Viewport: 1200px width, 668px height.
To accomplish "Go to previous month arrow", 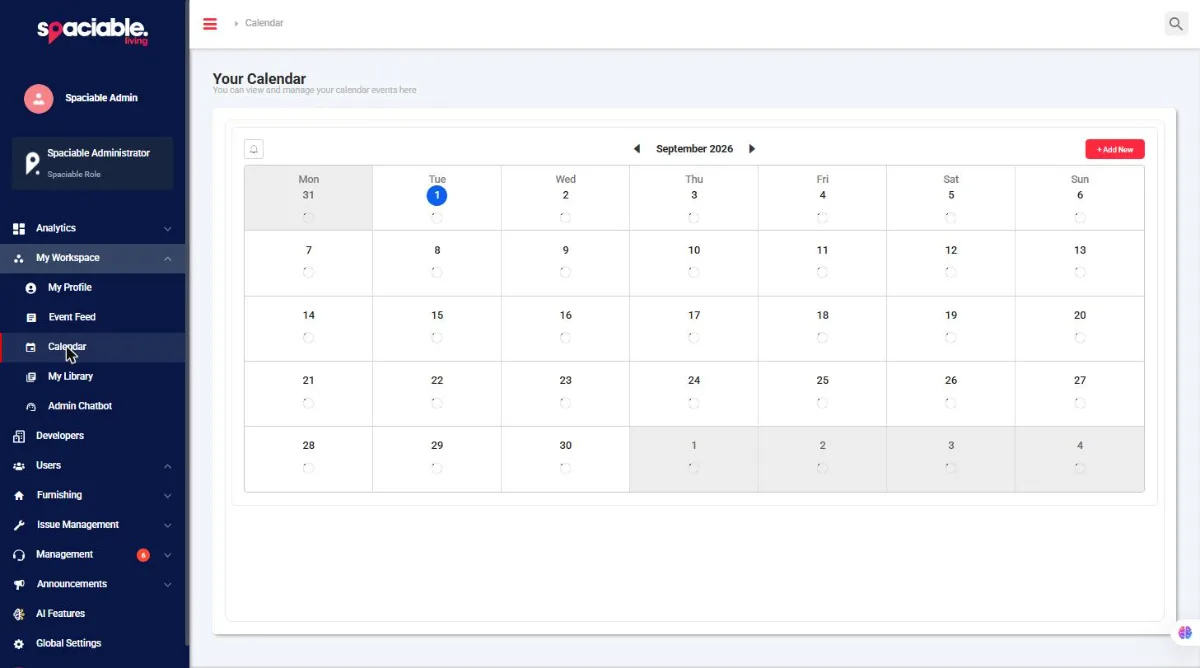I will coord(637,149).
